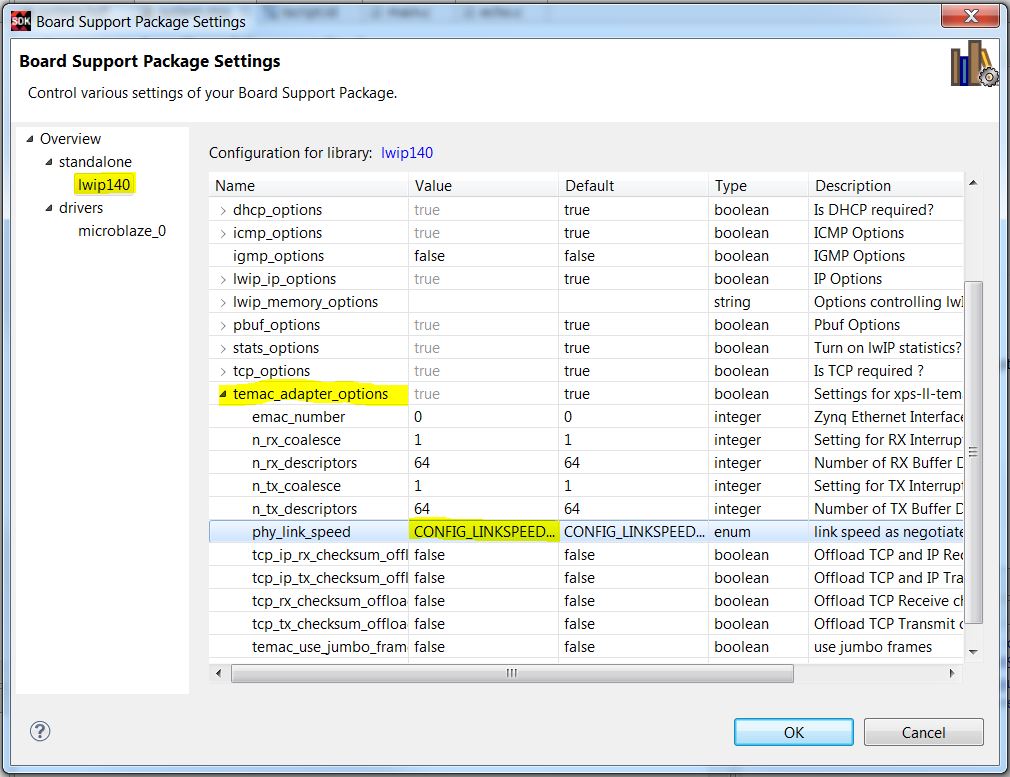Sort table by Name column header
Viewport: 1010px width, 777px height.
coord(309,186)
